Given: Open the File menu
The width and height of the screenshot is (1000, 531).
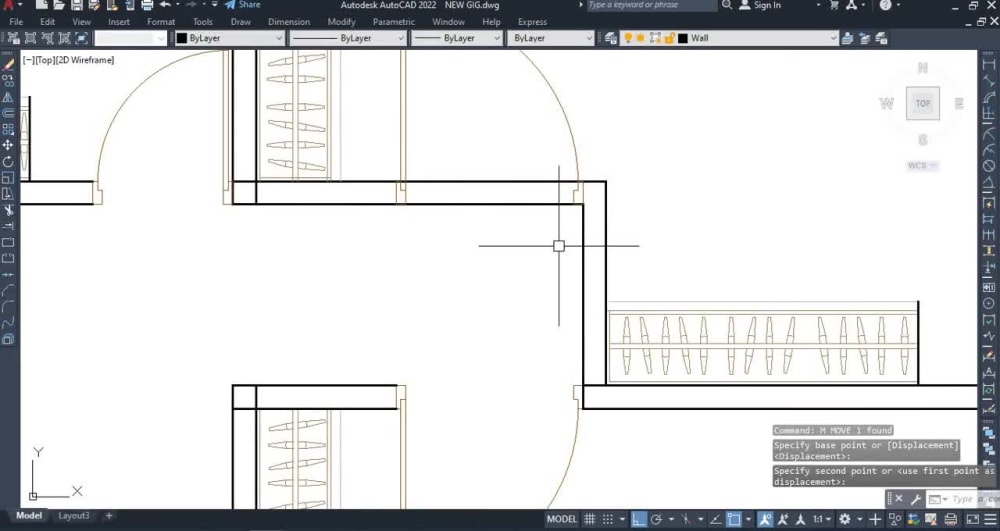Looking at the screenshot, I should point(17,22).
